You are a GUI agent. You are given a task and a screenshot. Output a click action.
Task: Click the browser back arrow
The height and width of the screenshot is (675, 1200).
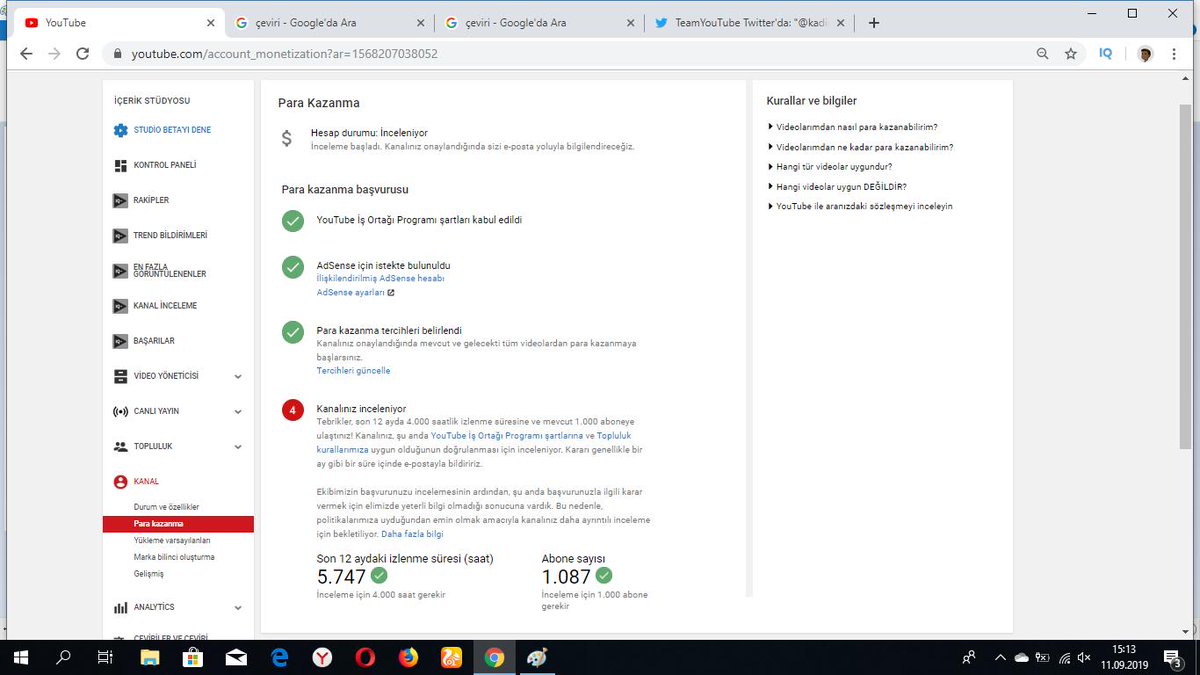coord(26,53)
